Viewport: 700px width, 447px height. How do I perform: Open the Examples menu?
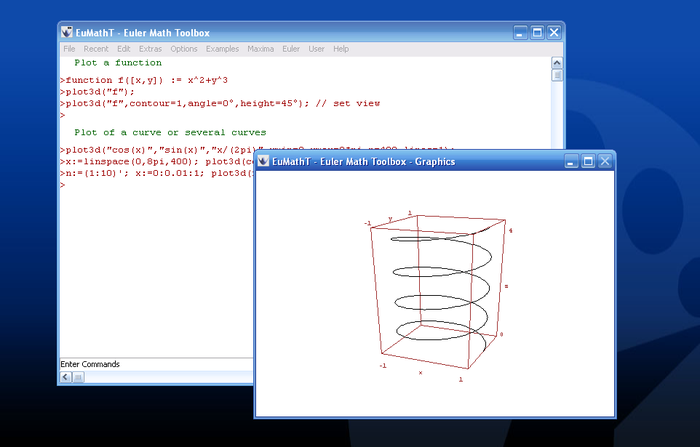coord(222,49)
